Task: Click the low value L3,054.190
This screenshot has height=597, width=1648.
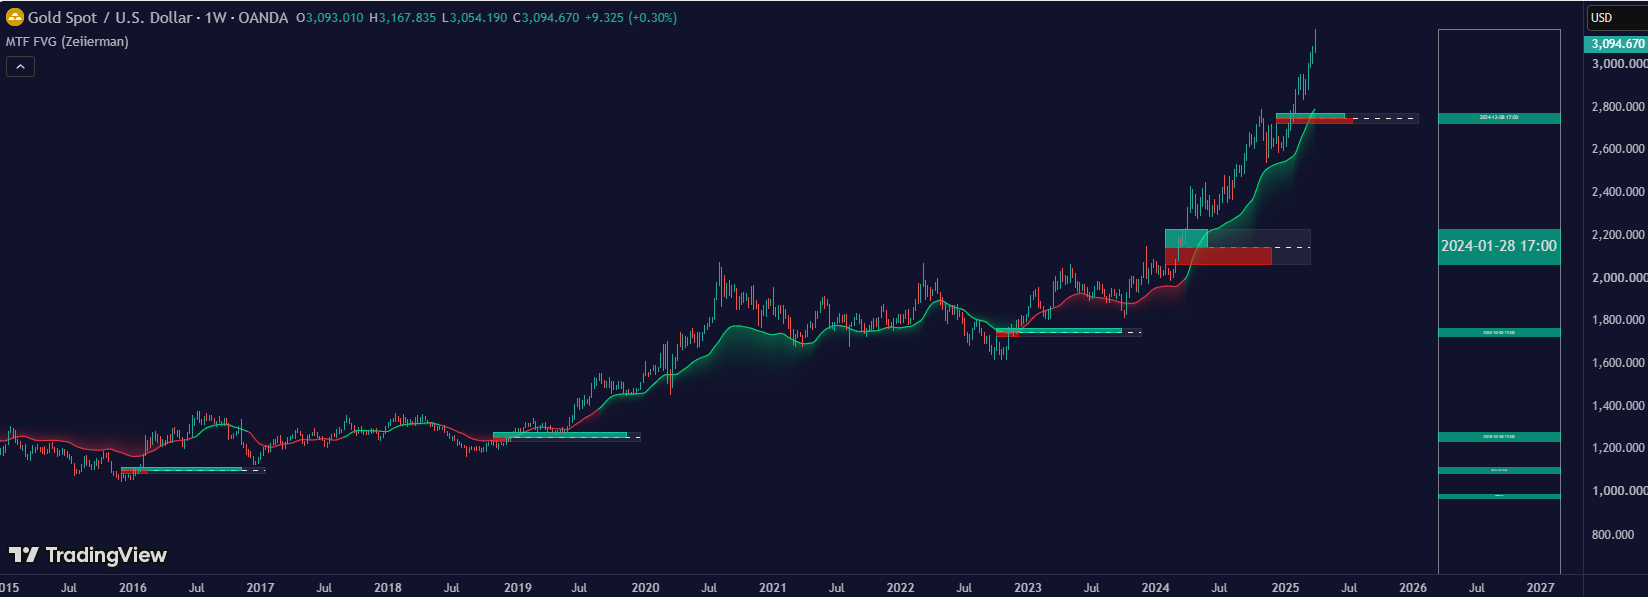Action: pos(474,18)
